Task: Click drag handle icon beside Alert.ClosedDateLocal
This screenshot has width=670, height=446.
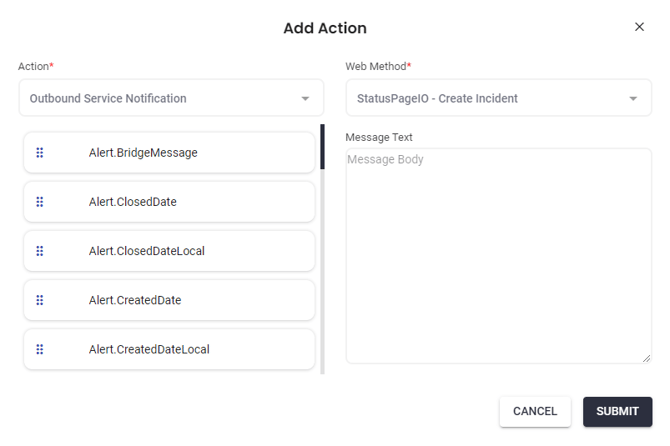Action: coord(40,251)
